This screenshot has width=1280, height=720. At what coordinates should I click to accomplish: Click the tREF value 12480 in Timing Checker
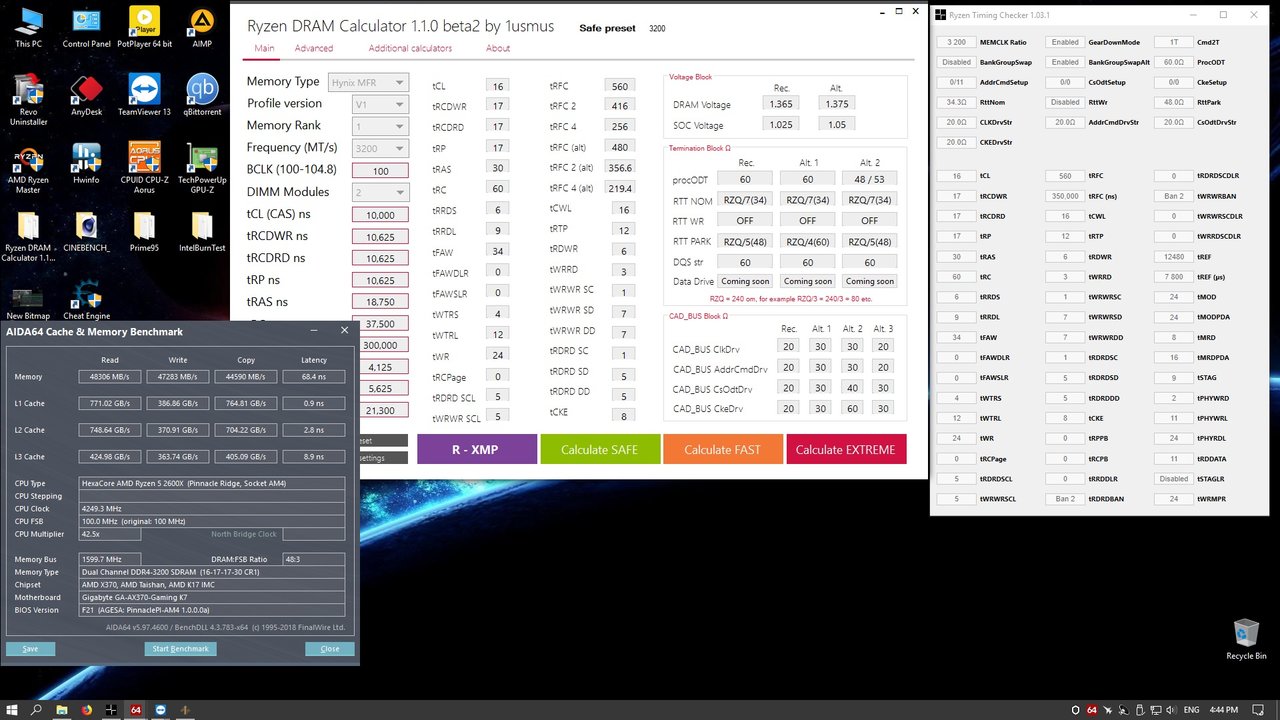tap(1174, 256)
